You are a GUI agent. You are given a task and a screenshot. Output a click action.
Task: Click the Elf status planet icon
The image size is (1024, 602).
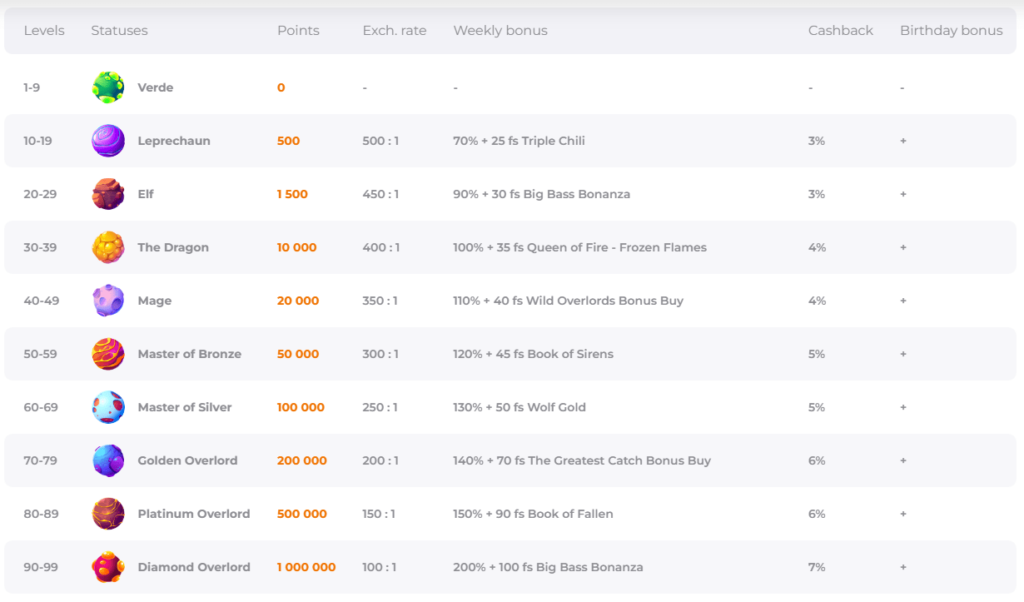pos(108,194)
